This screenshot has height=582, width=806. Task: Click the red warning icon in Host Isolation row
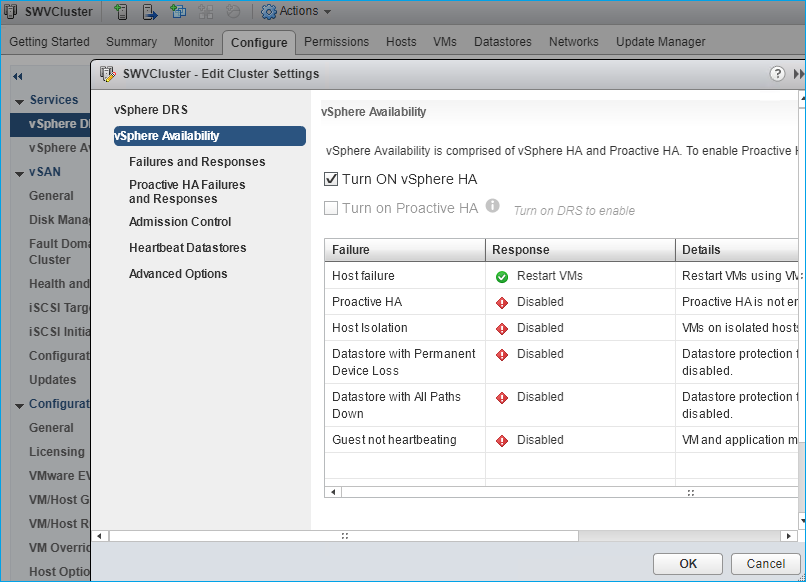tap(502, 329)
